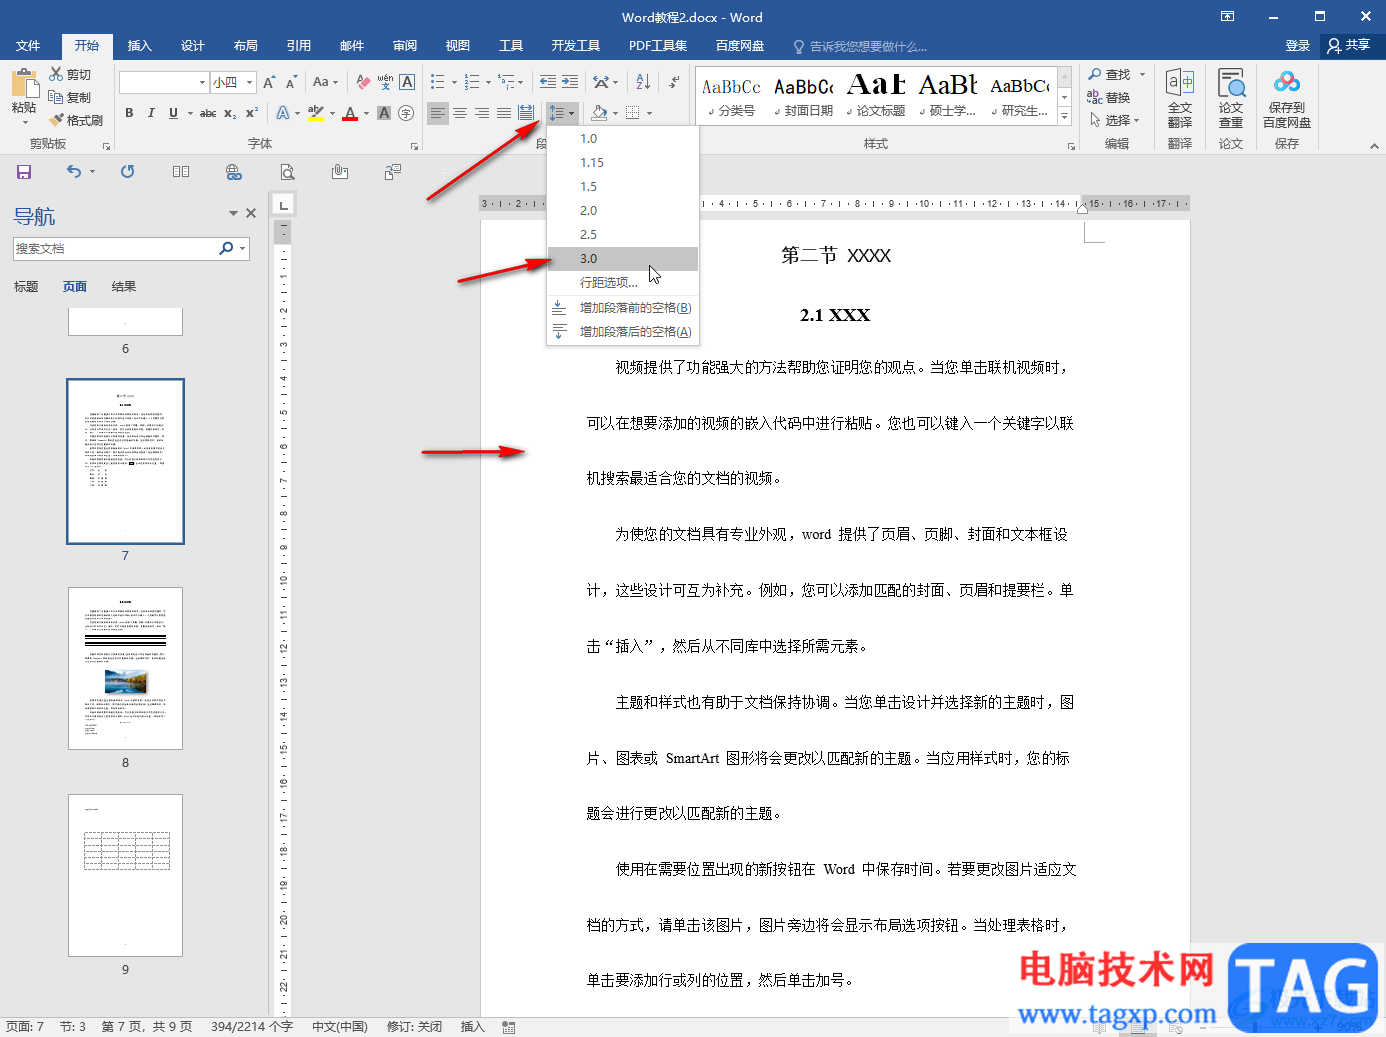Toggle strikethrough (abc) formatting
The image size is (1386, 1037).
[x=208, y=113]
